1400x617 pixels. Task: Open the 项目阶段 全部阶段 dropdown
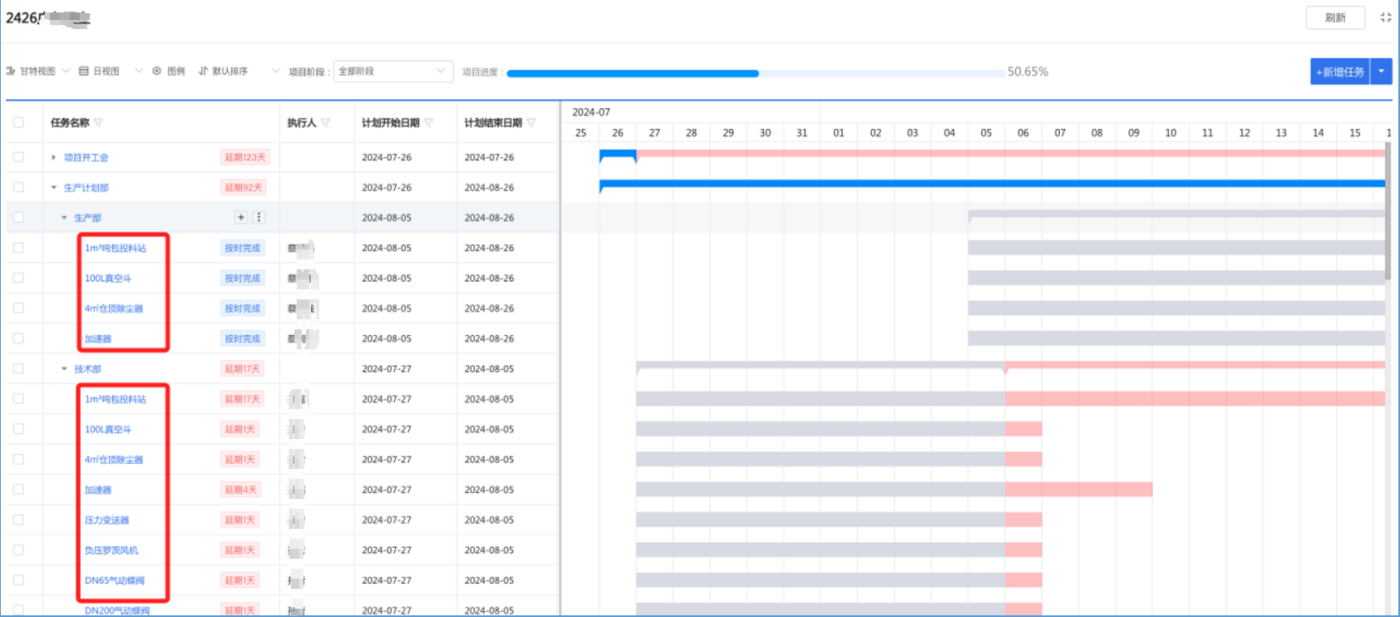(x=393, y=72)
